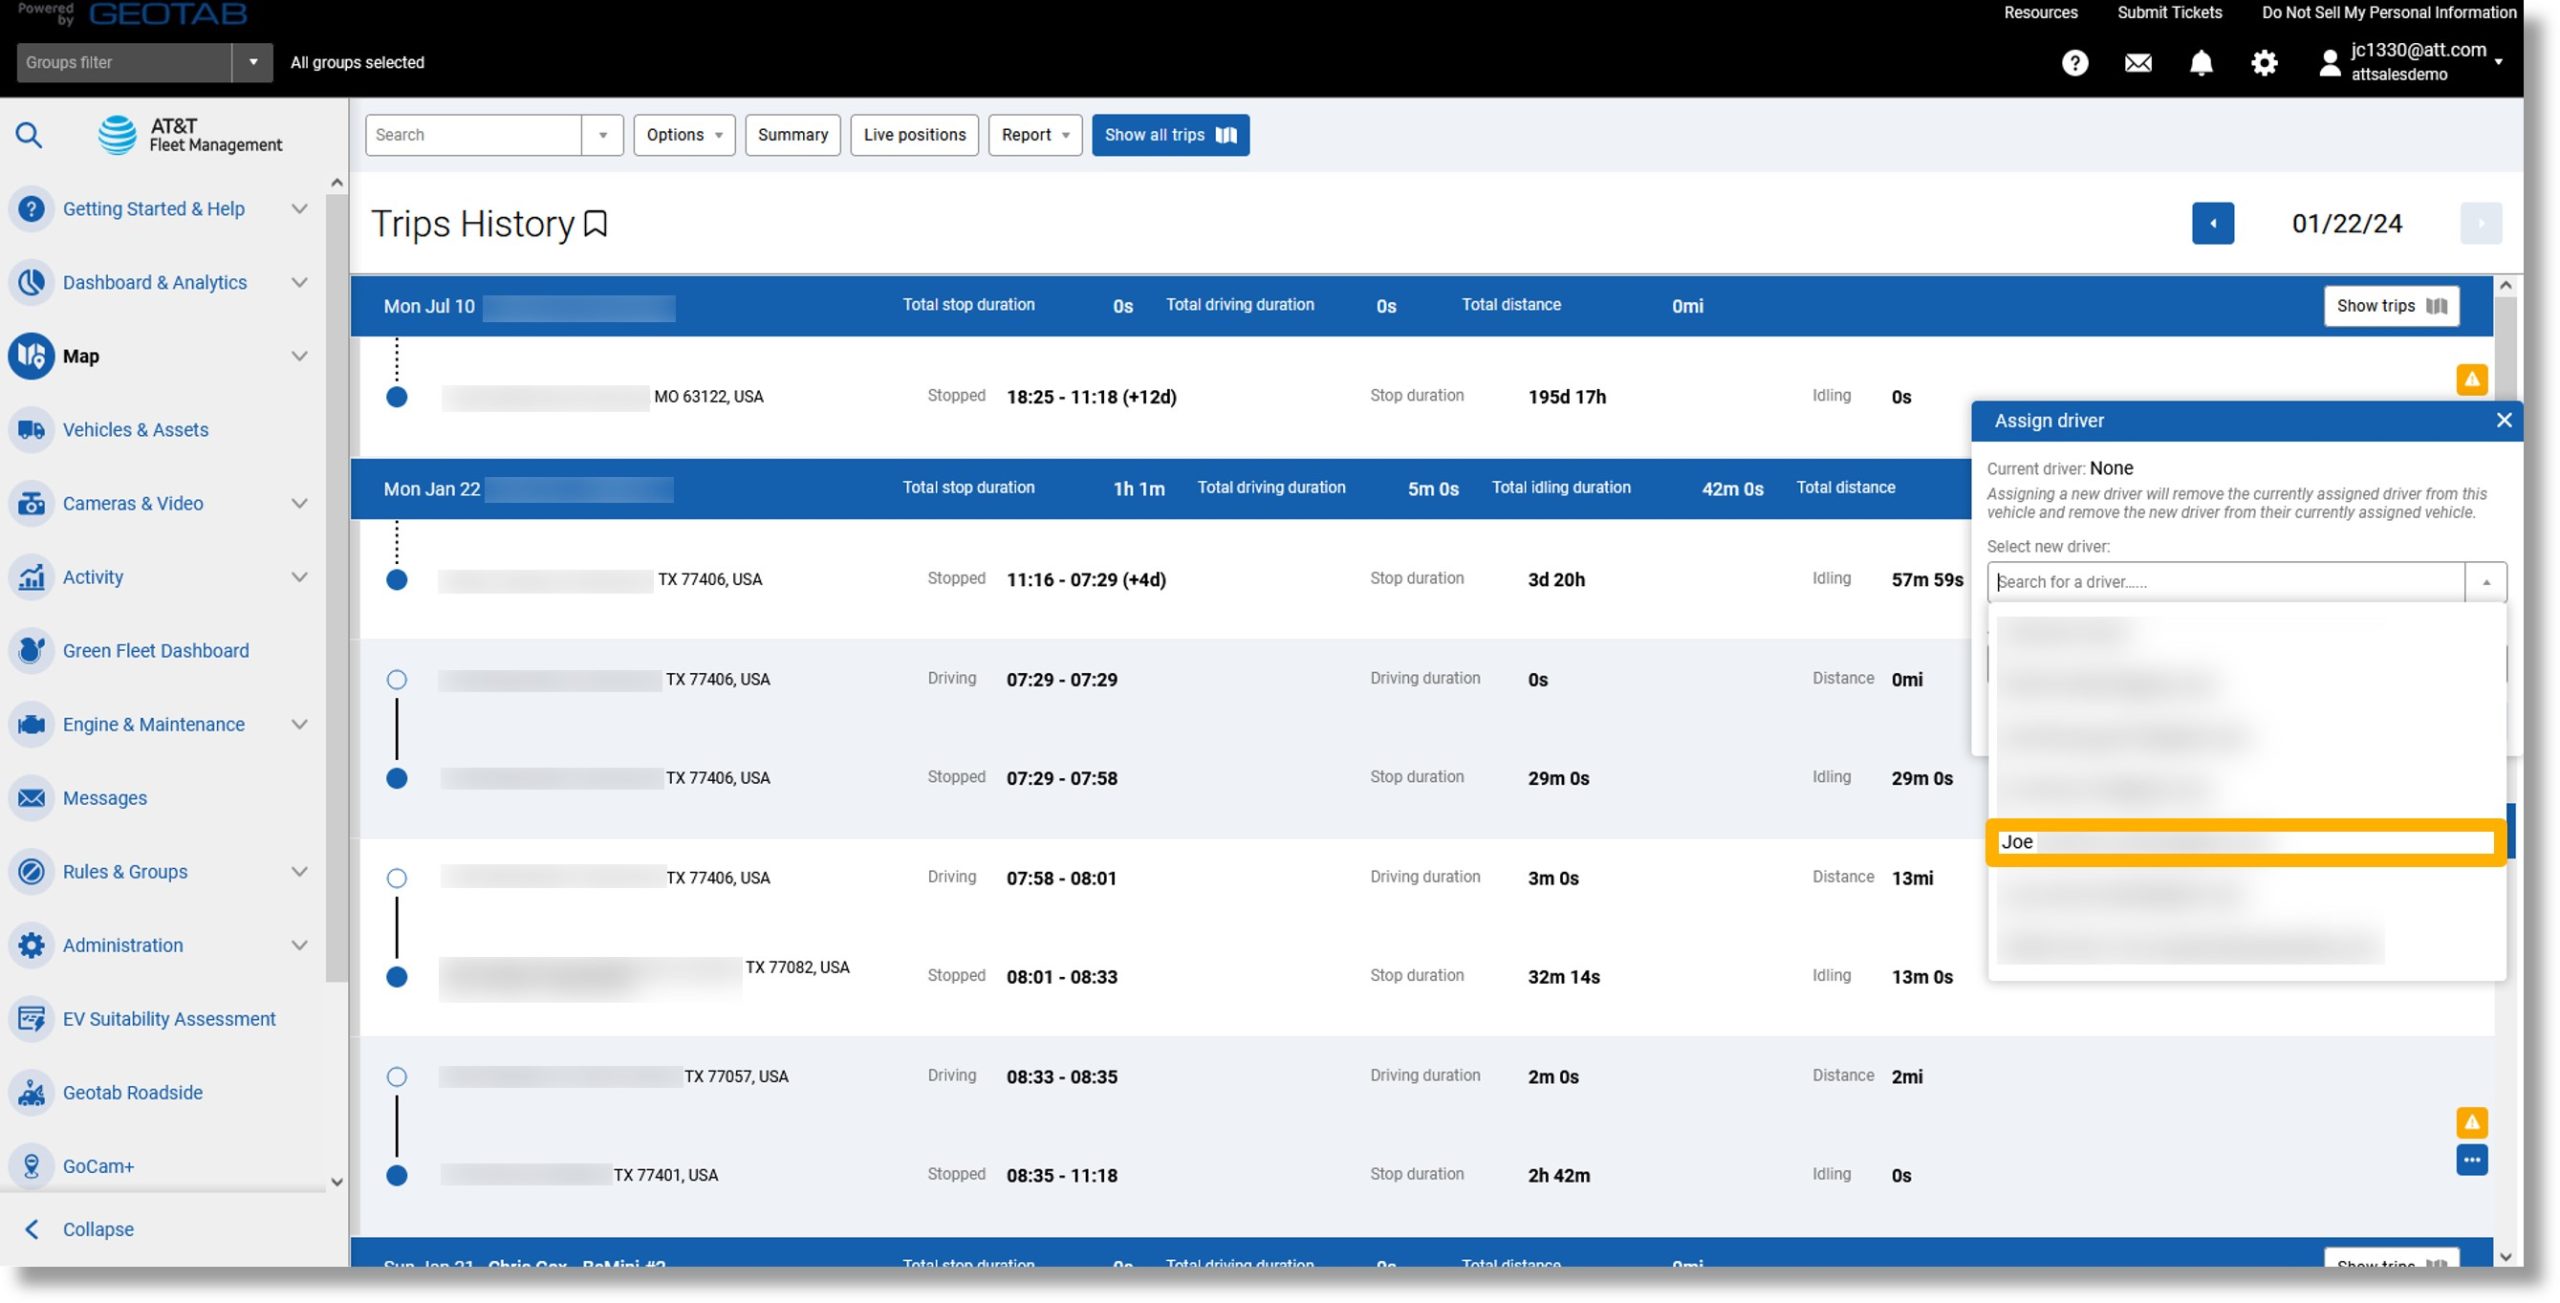Click the Map sidebar icon
2560x1303 pixels.
31,356
